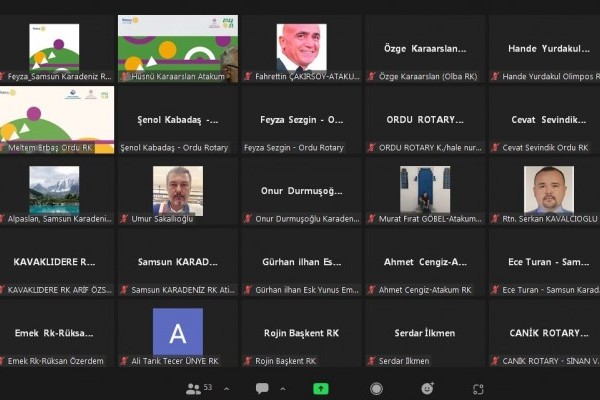
Task: Click the view-frame icon at toolbar end
Action: tap(478, 389)
